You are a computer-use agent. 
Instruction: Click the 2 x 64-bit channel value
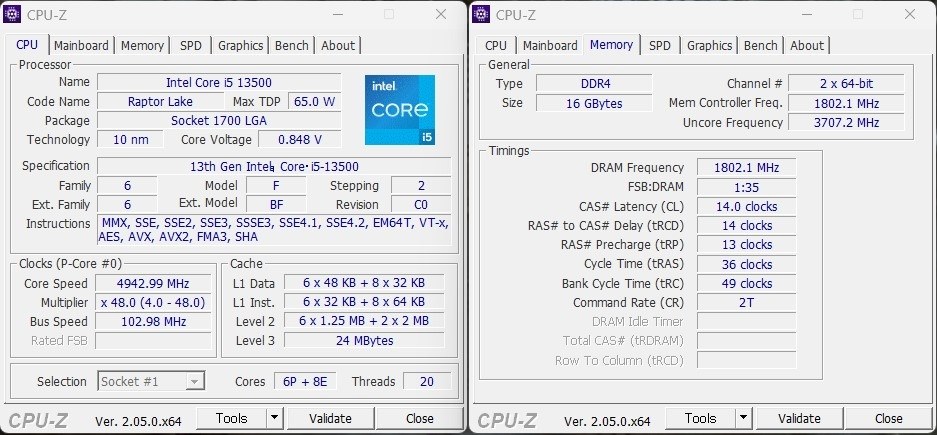click(847, 84)
